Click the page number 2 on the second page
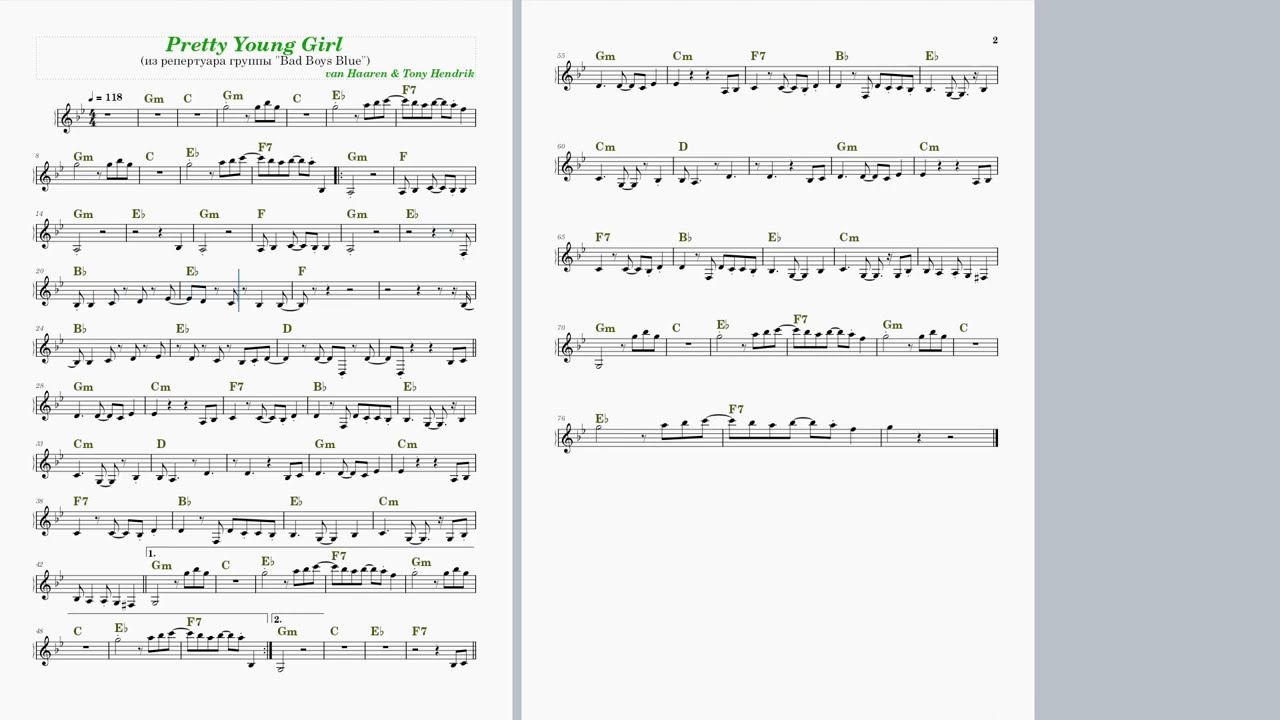The height and width of the screenshot is (720, 1280). 995,40
